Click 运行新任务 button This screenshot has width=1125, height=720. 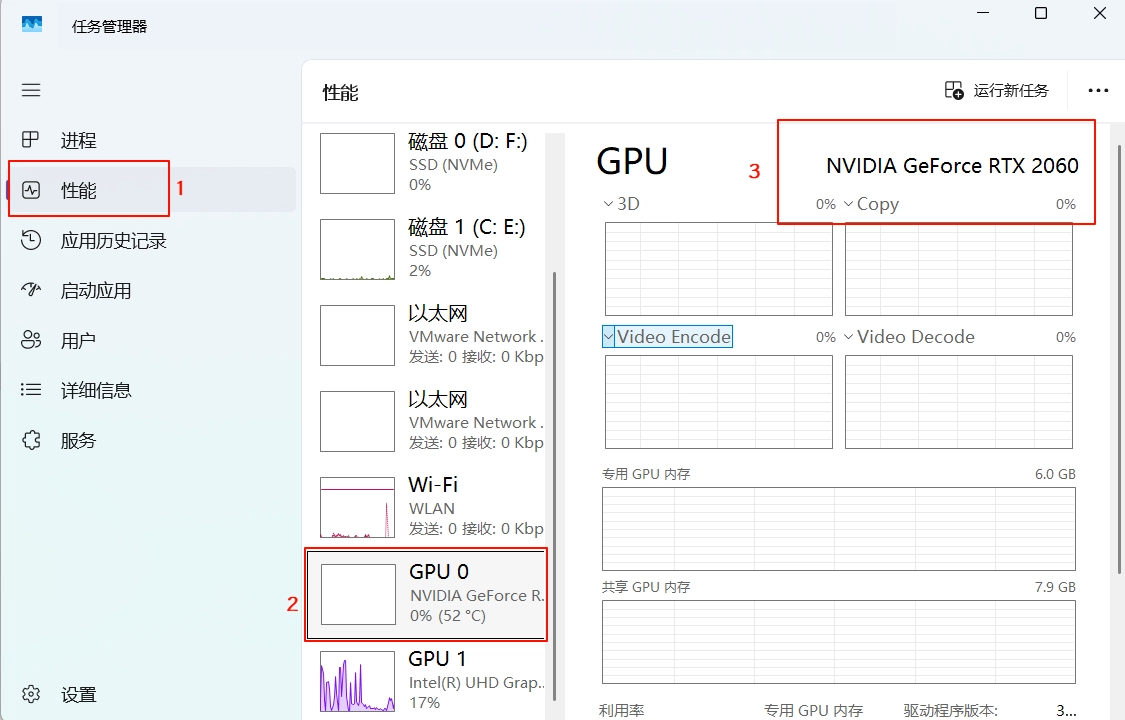pyautogui.click(x=997, y=90)
